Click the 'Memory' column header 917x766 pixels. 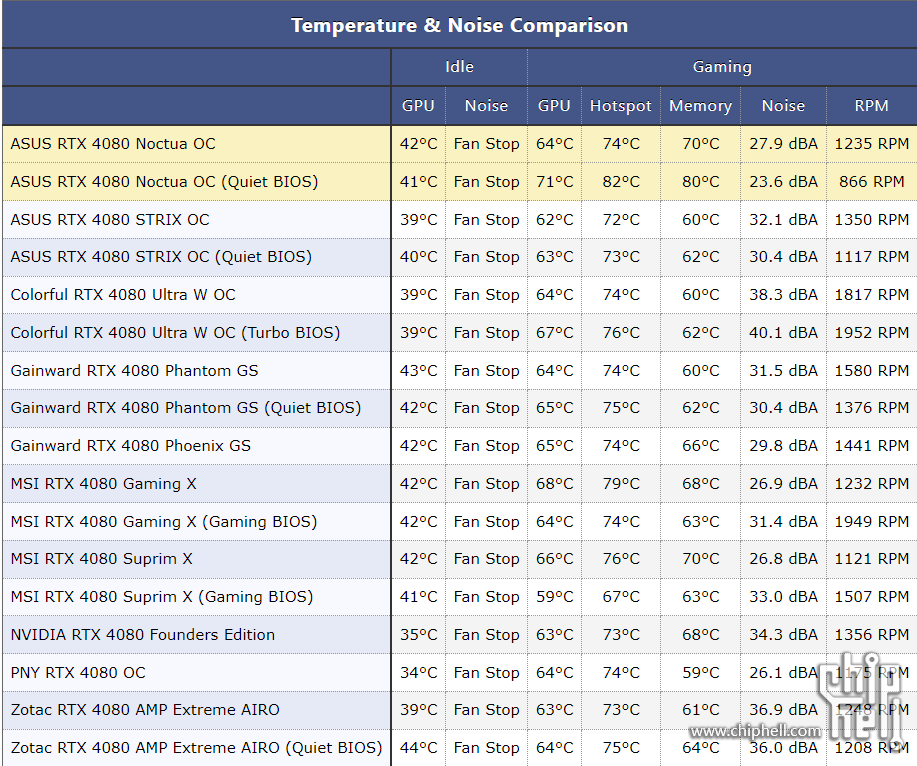[700, 106]
